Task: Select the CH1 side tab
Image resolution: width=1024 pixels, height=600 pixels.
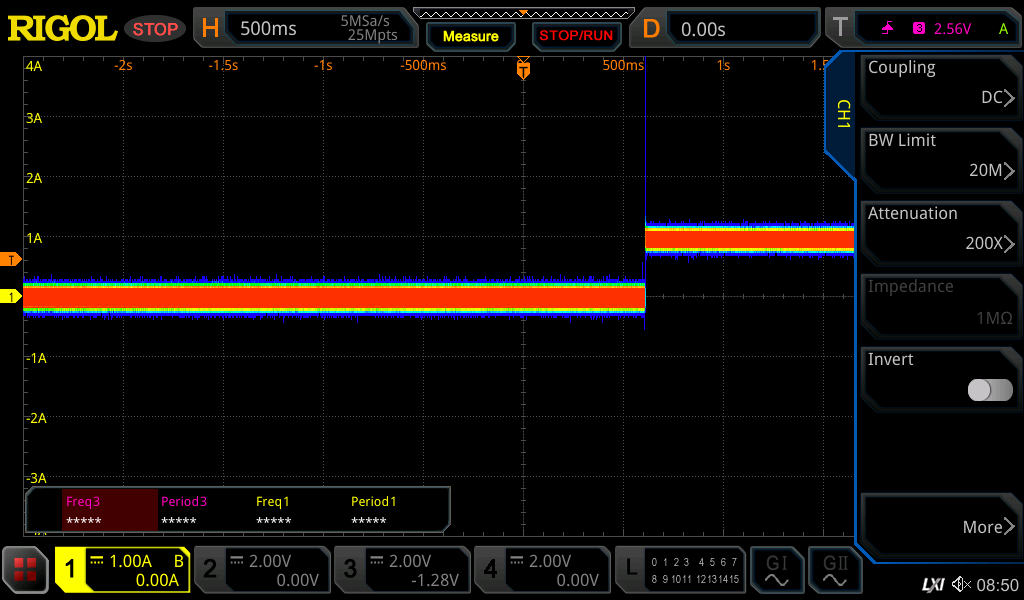Action: pos(842,114)
